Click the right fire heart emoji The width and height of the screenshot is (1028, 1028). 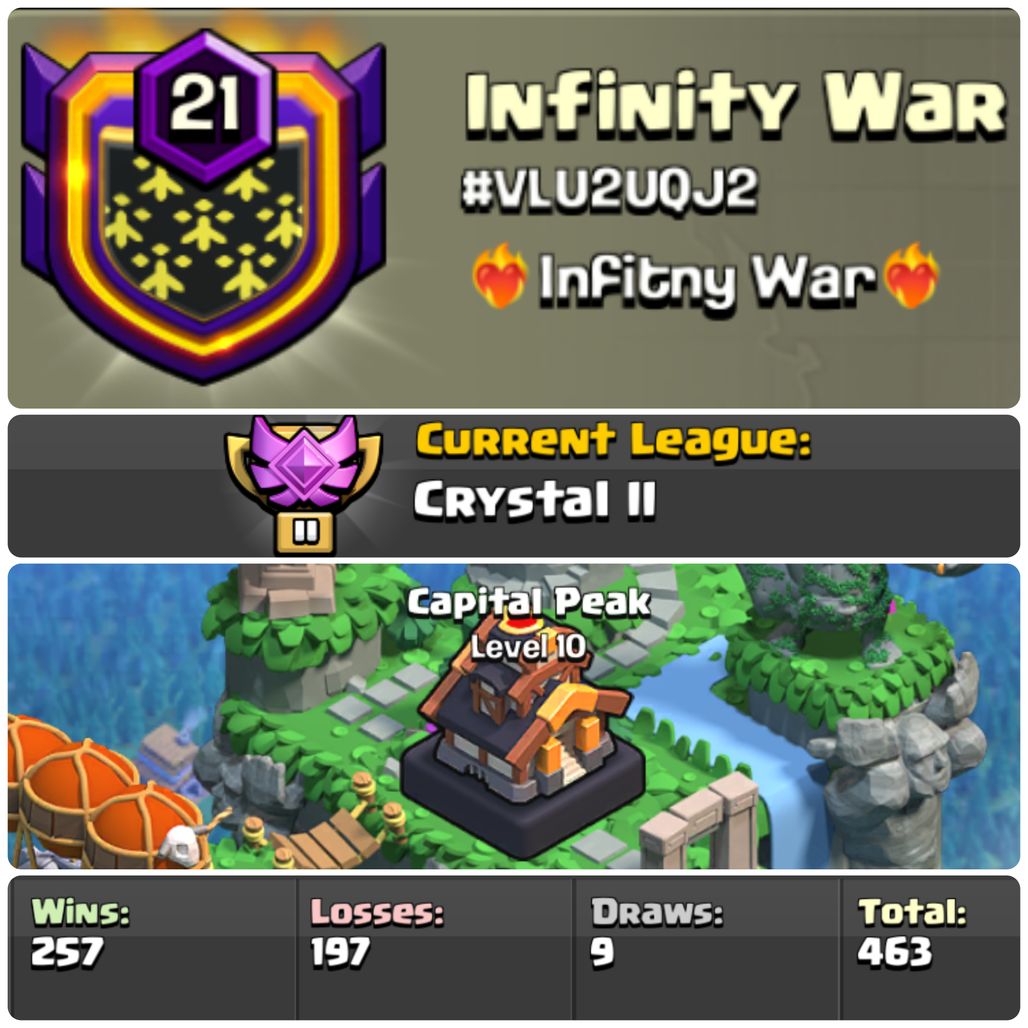tap(911, 276)
